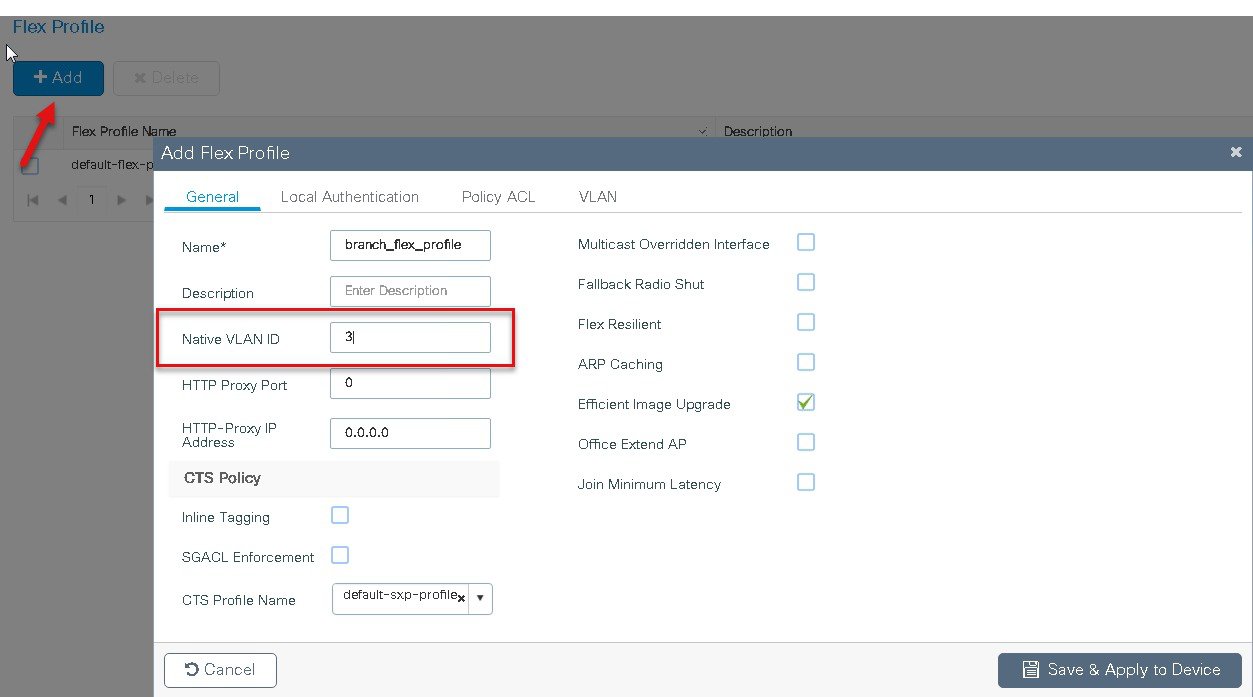This screenshot has width=1253, height=697.
Task: Click the greyed Delete button
Action: pyautogui.click(x=166, y=78)
